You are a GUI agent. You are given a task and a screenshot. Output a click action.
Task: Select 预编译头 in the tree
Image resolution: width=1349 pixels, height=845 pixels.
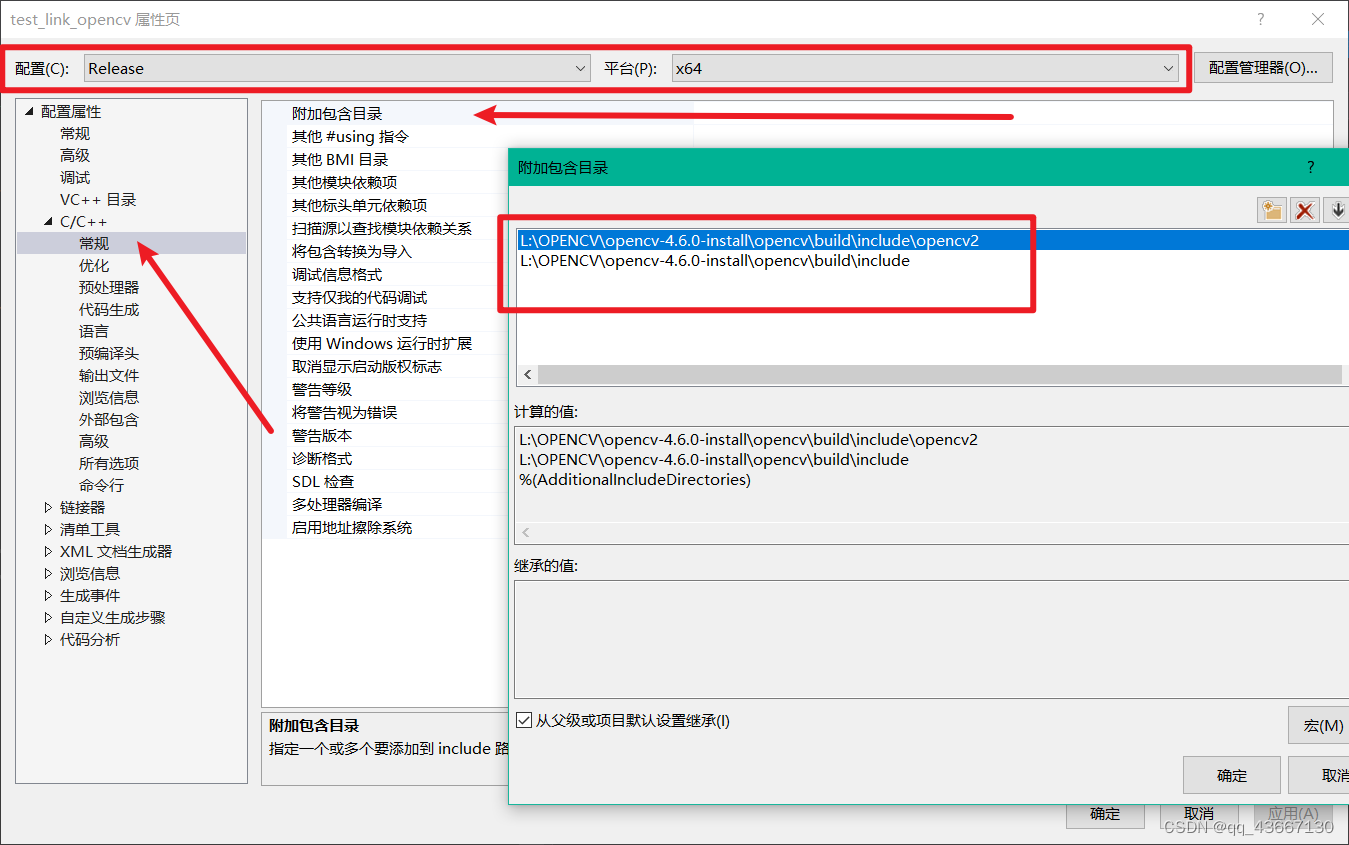(x=109, y=353)
